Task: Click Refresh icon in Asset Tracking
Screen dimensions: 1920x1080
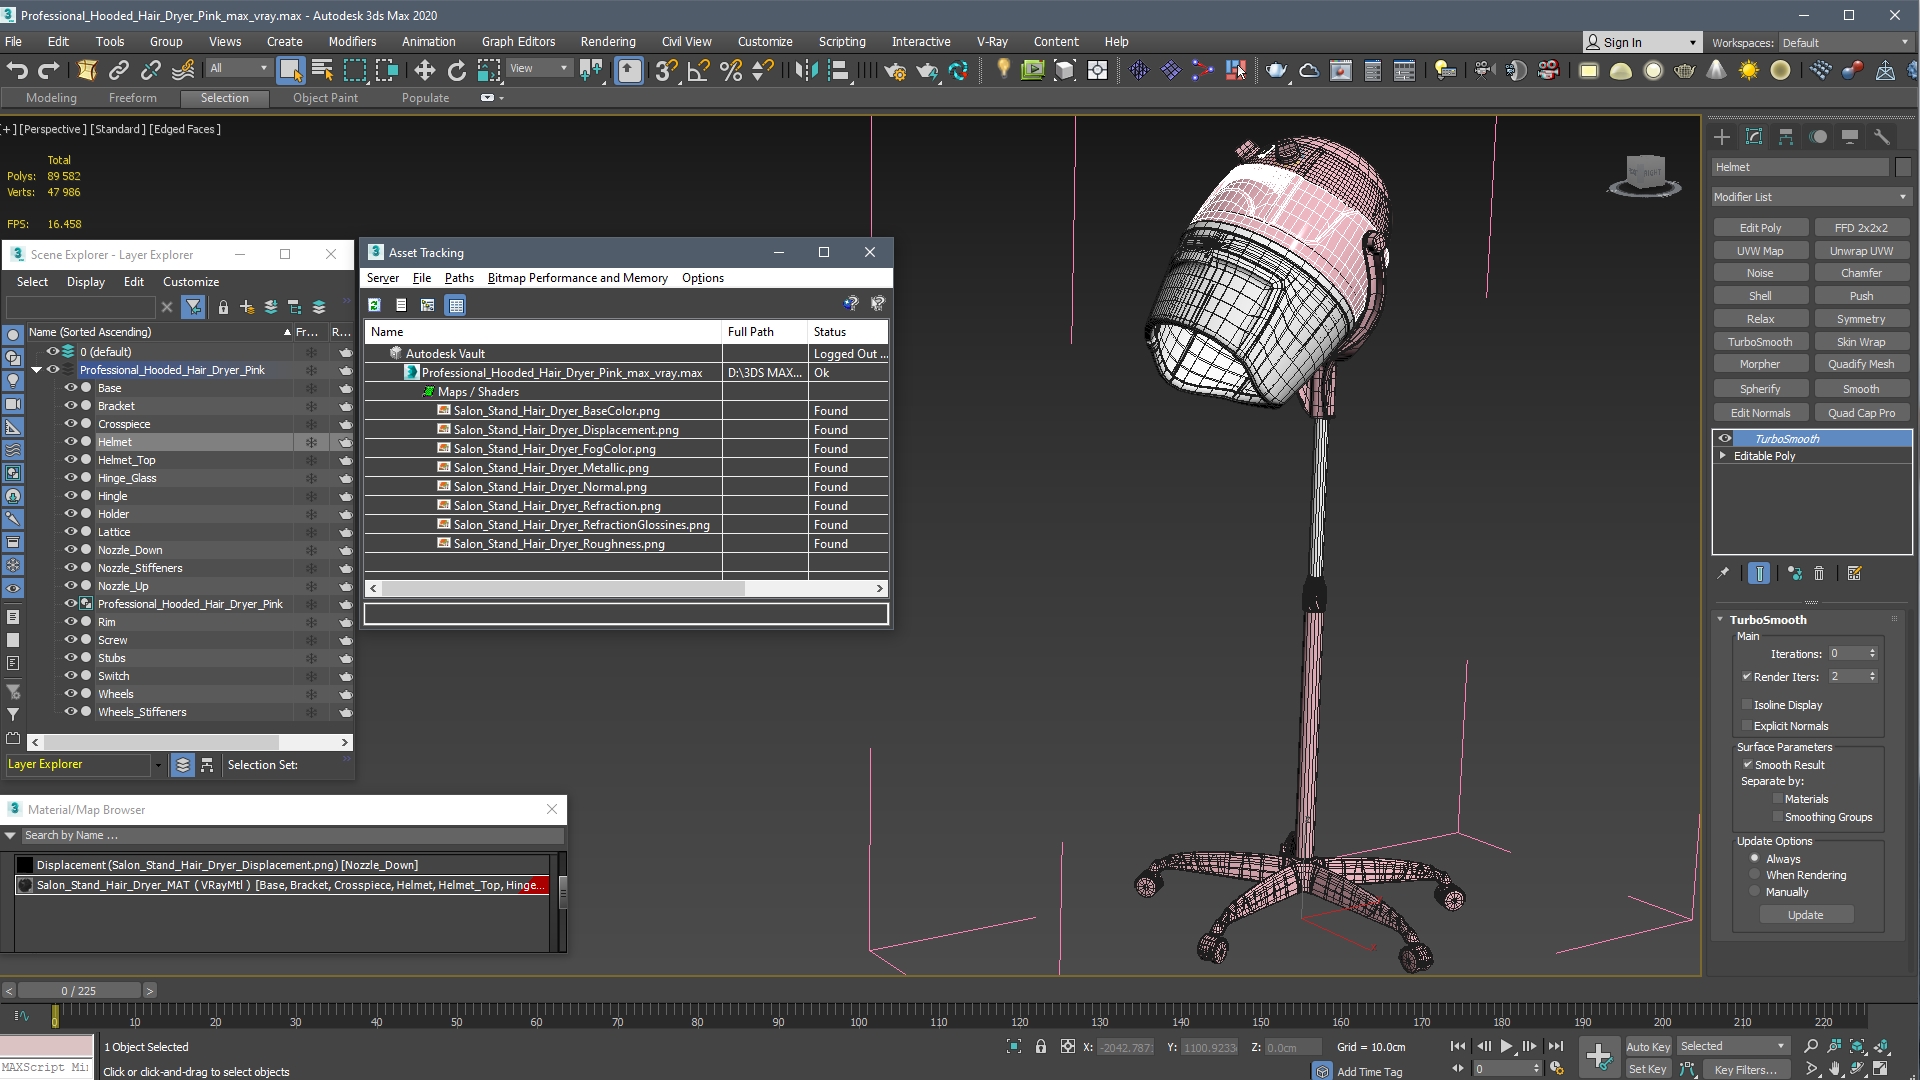Action: point(374,305)
